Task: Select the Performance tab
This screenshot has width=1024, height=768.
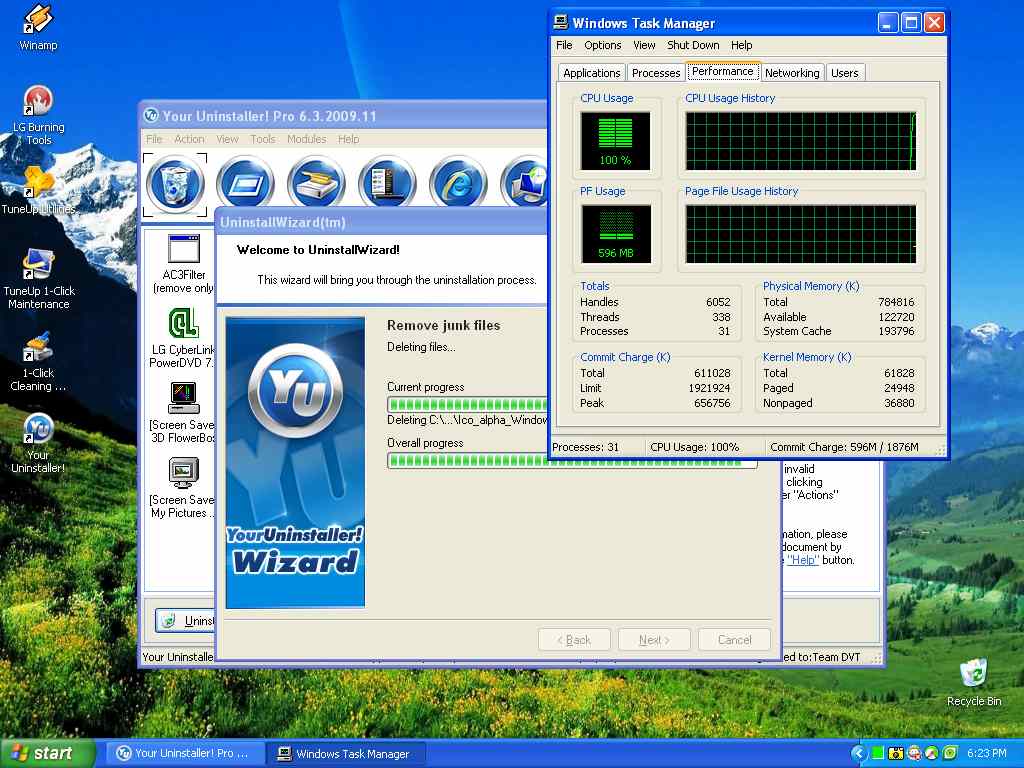Action: [722, 71]
